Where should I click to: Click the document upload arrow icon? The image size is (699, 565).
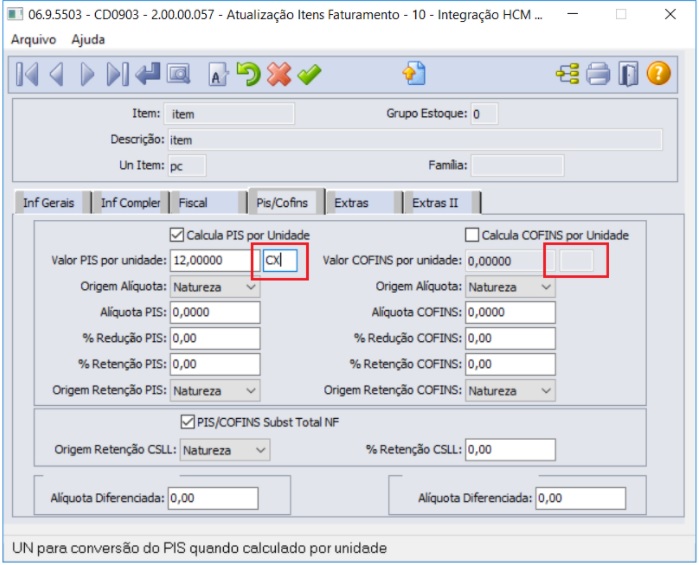pyautogui.click(x=414, y=74)
